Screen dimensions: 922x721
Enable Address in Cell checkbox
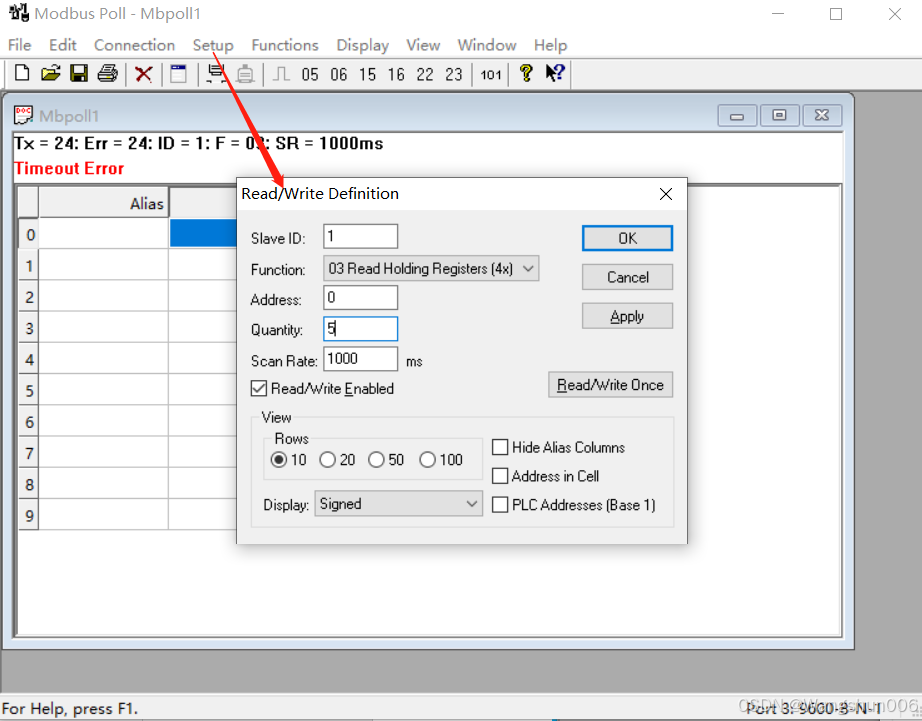coord(500,475)
